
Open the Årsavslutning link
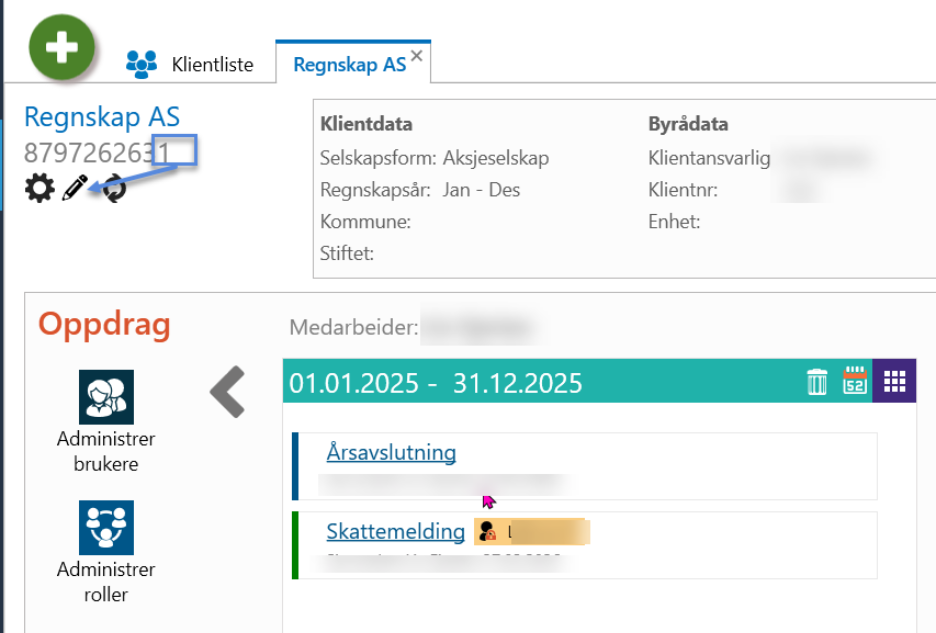(x=391, y=452)
